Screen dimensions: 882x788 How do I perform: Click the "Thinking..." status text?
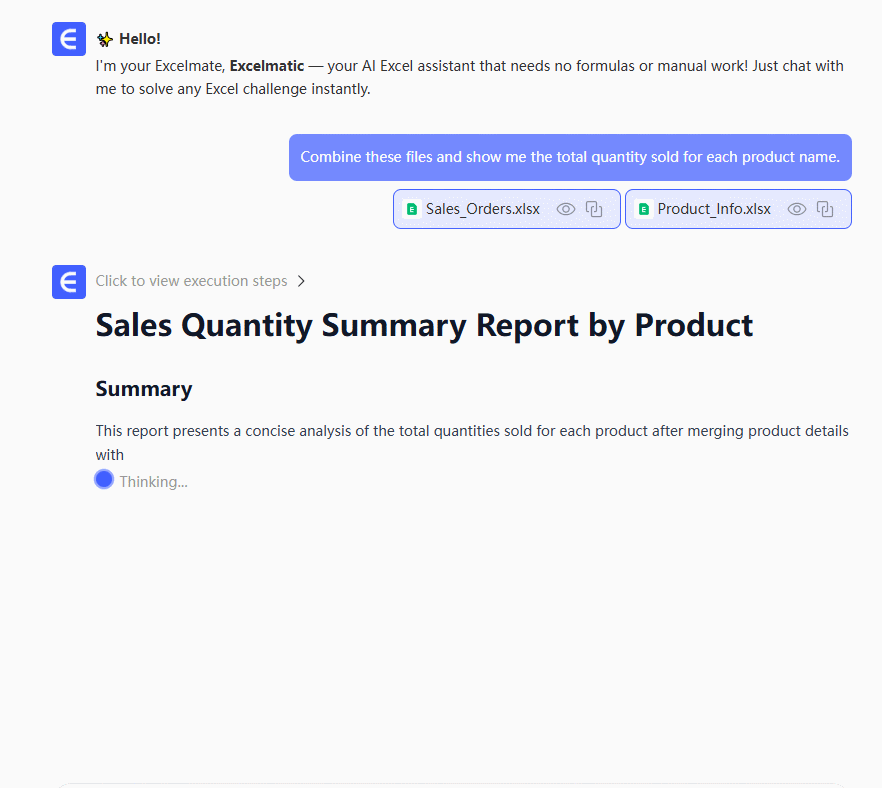153,482
